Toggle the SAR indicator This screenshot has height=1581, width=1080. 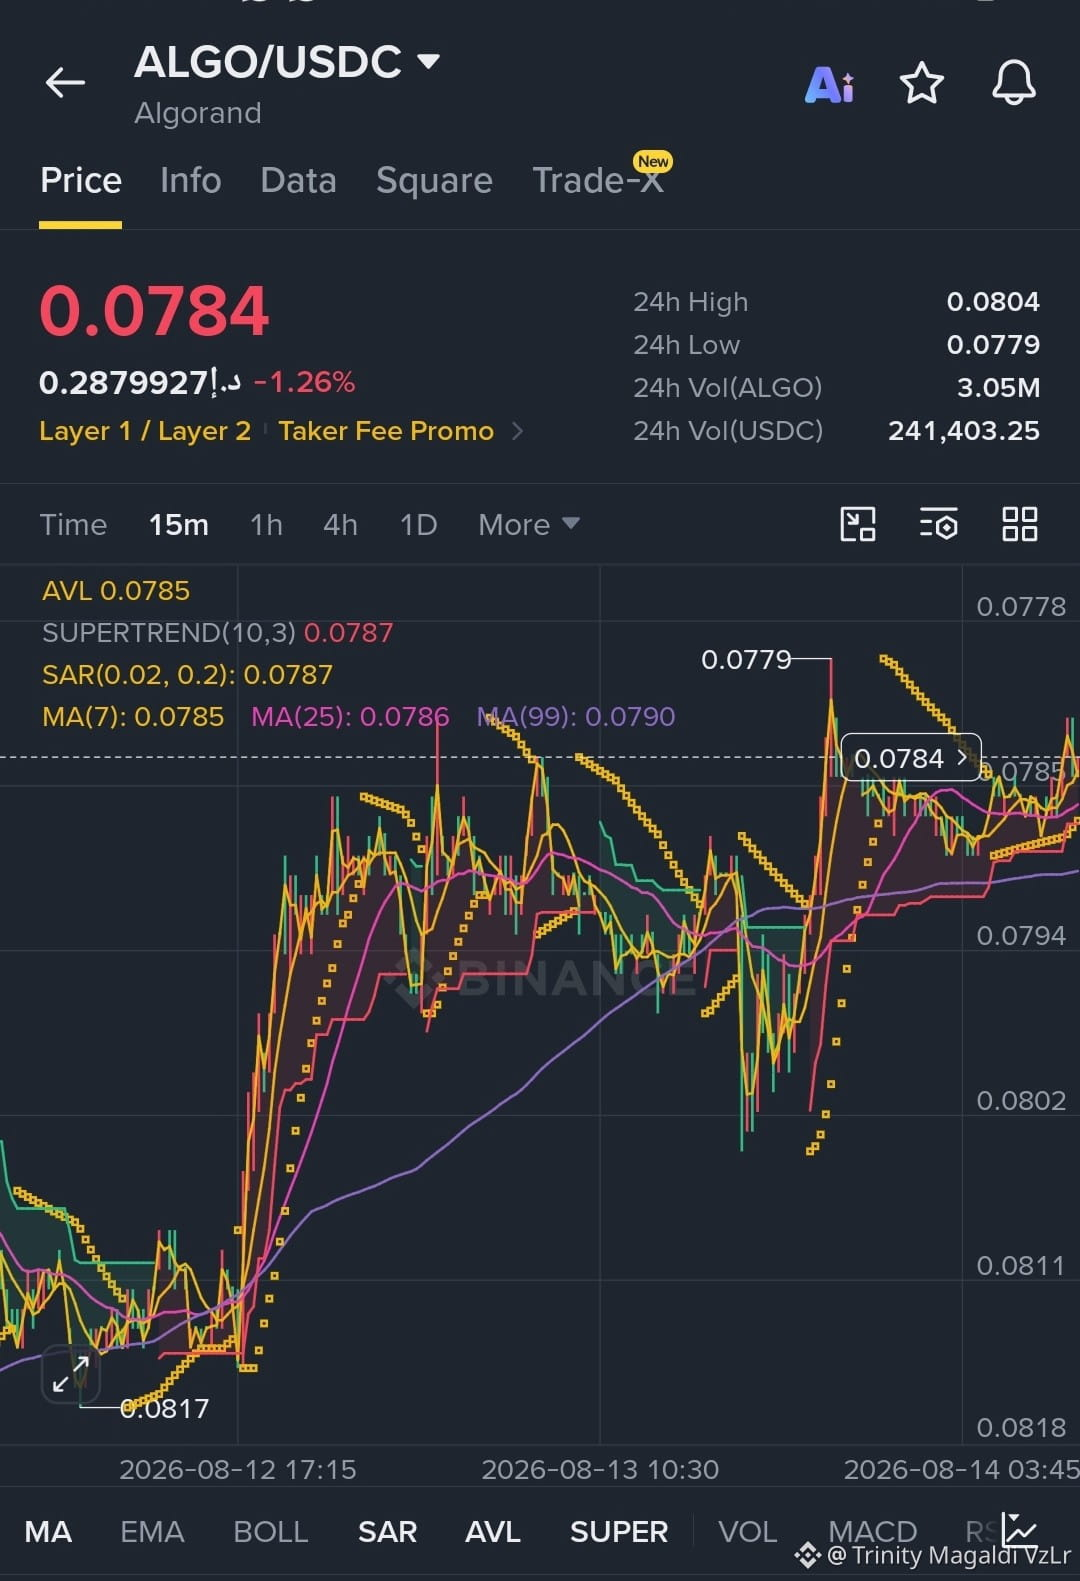coord(387,1531)
